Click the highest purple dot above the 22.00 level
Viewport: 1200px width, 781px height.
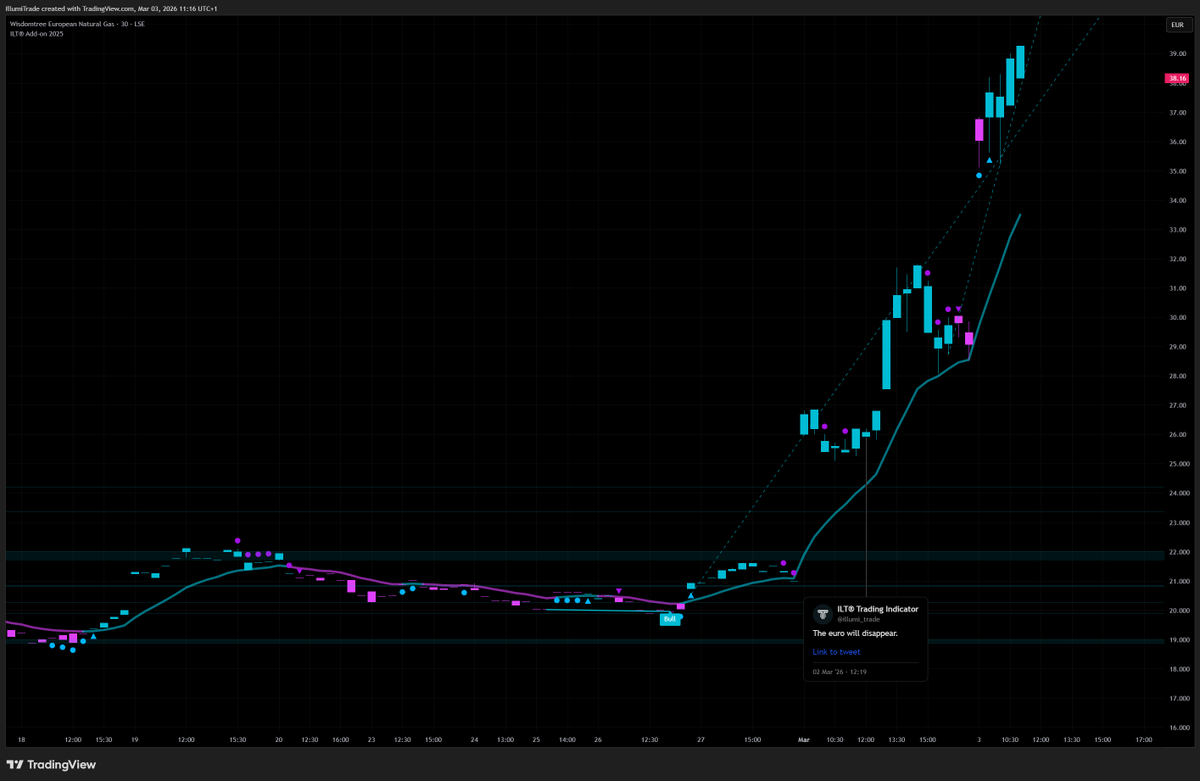(238, 540)
